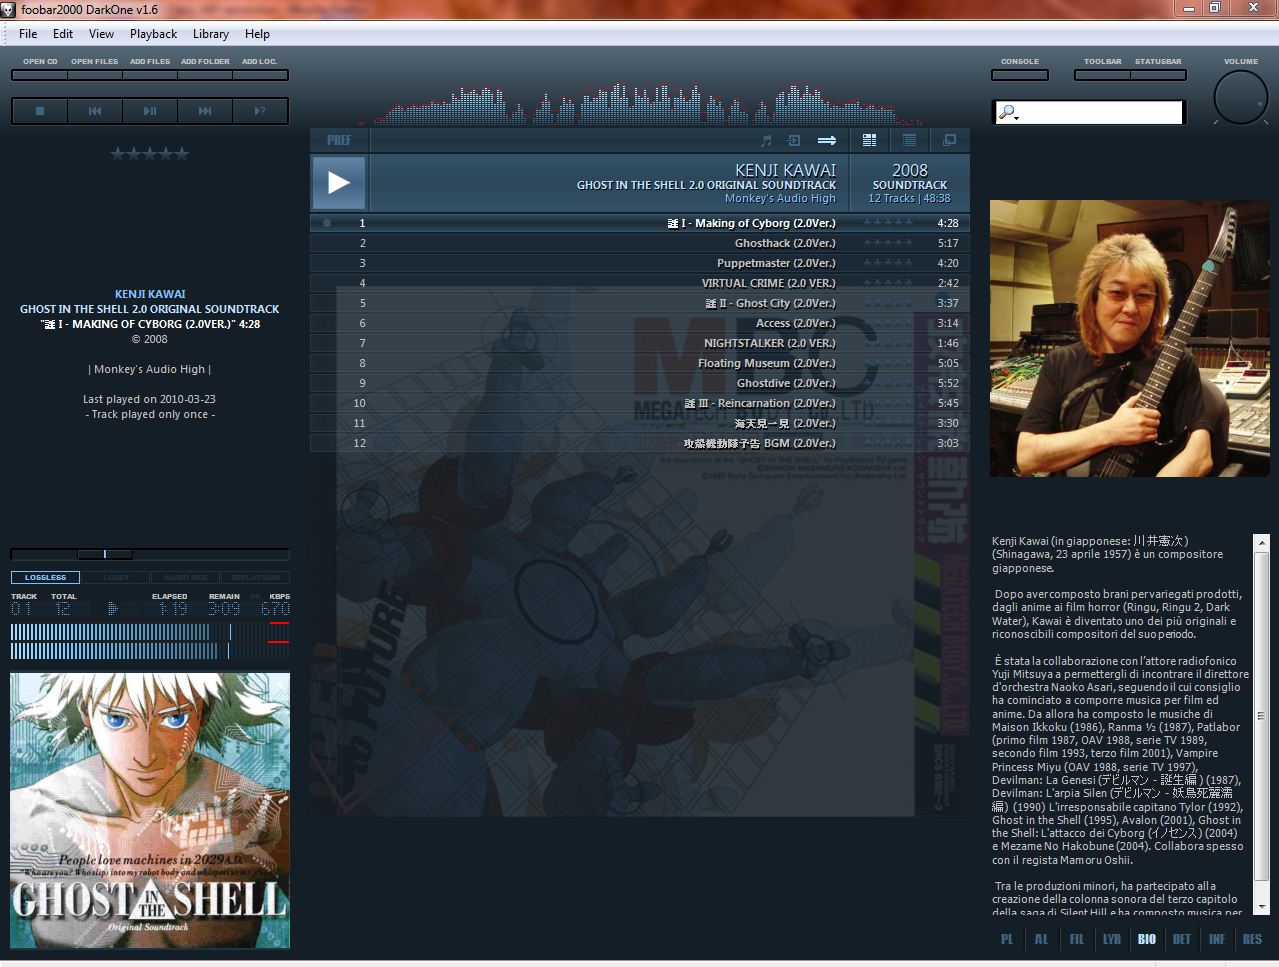Switch to the FIL panel tab
Screen dimensions: 1279x967
1076,939
